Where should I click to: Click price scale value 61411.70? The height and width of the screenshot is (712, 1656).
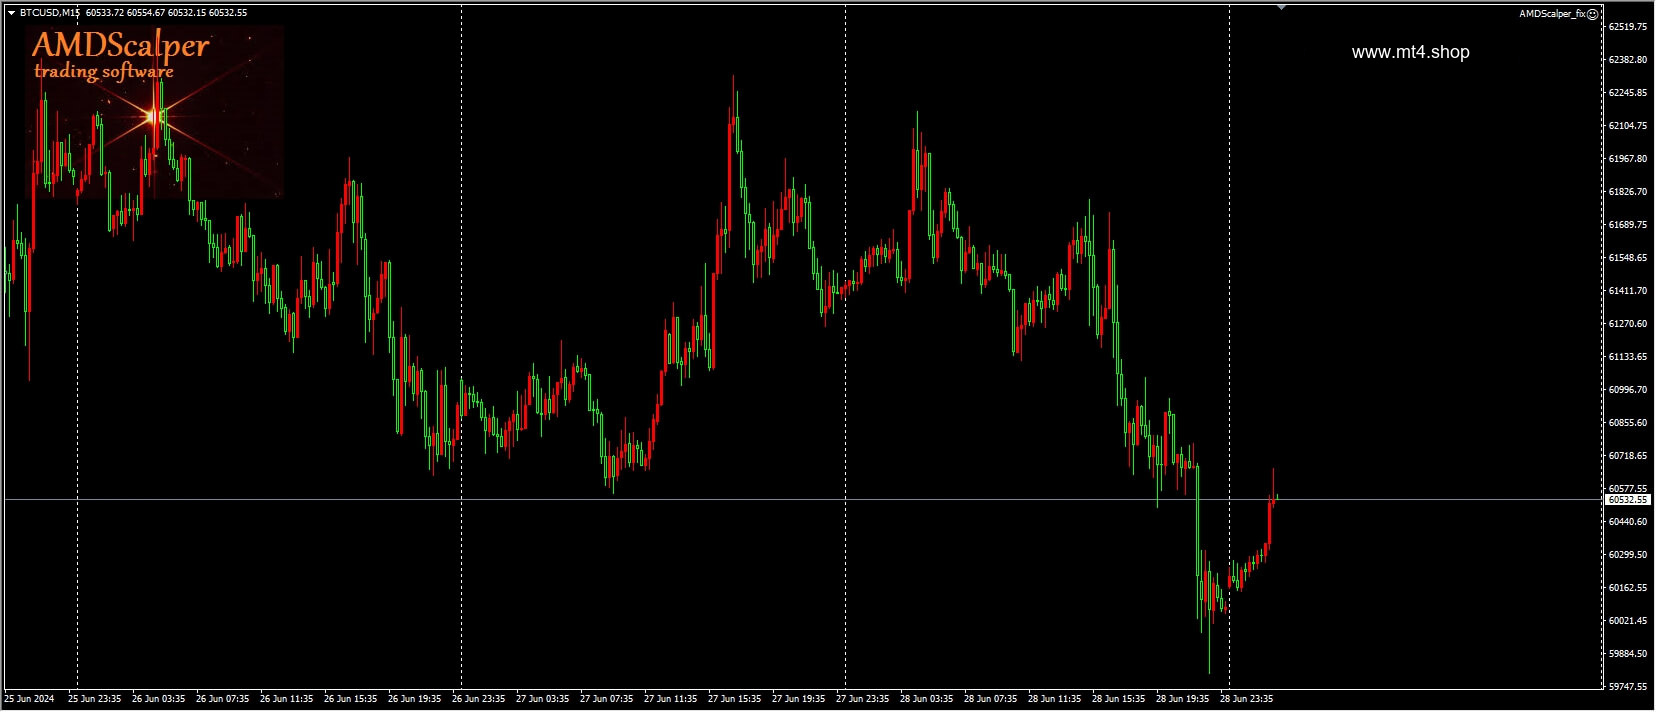click(x=1627, y=291)
